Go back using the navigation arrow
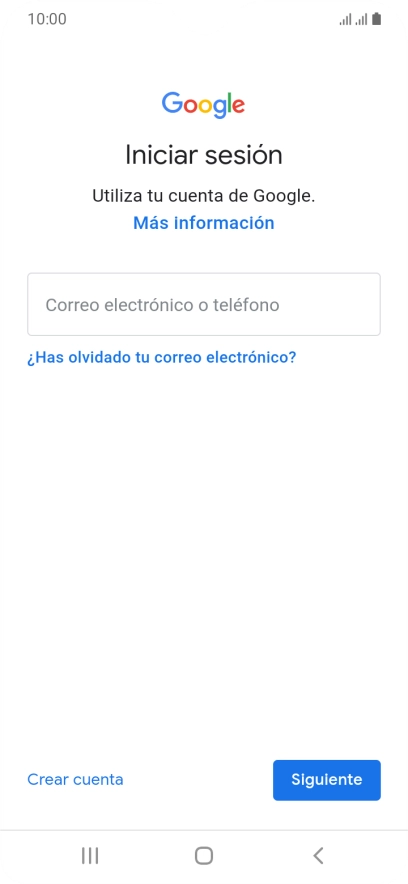The image size is (408, 884). point(318,855)
